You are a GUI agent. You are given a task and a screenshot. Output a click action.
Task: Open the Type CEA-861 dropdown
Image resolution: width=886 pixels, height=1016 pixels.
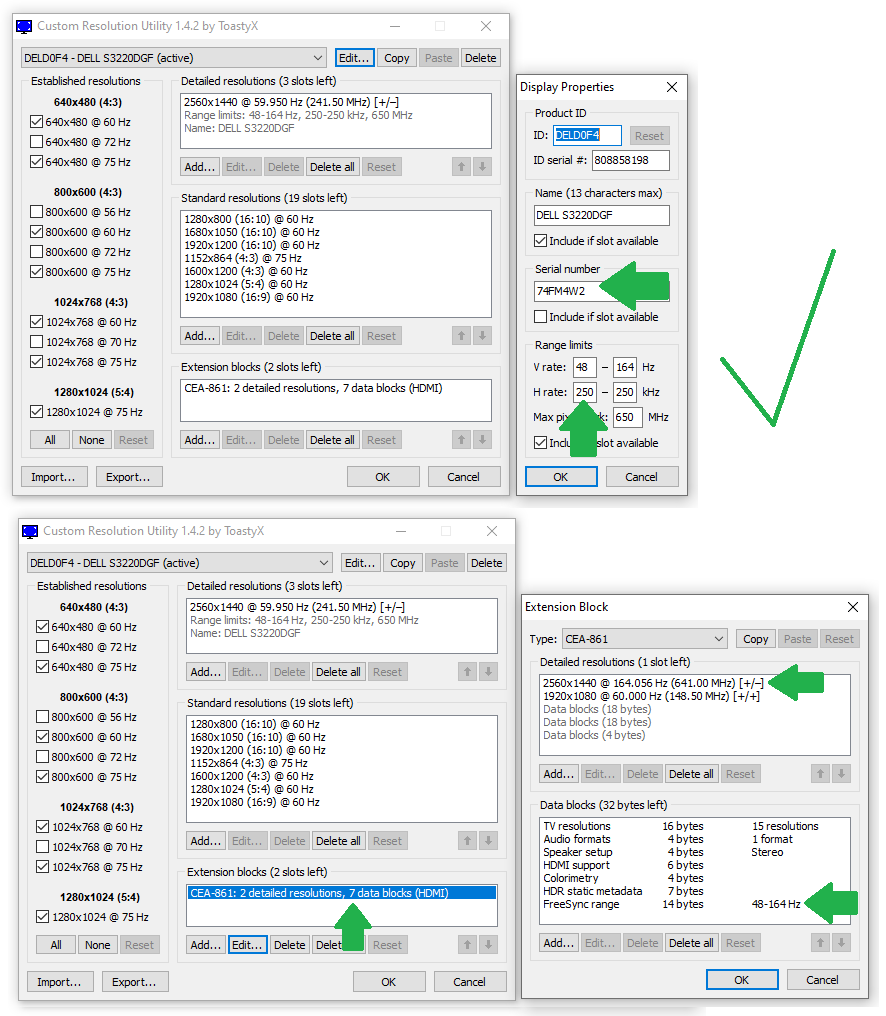tap(644, 639)
